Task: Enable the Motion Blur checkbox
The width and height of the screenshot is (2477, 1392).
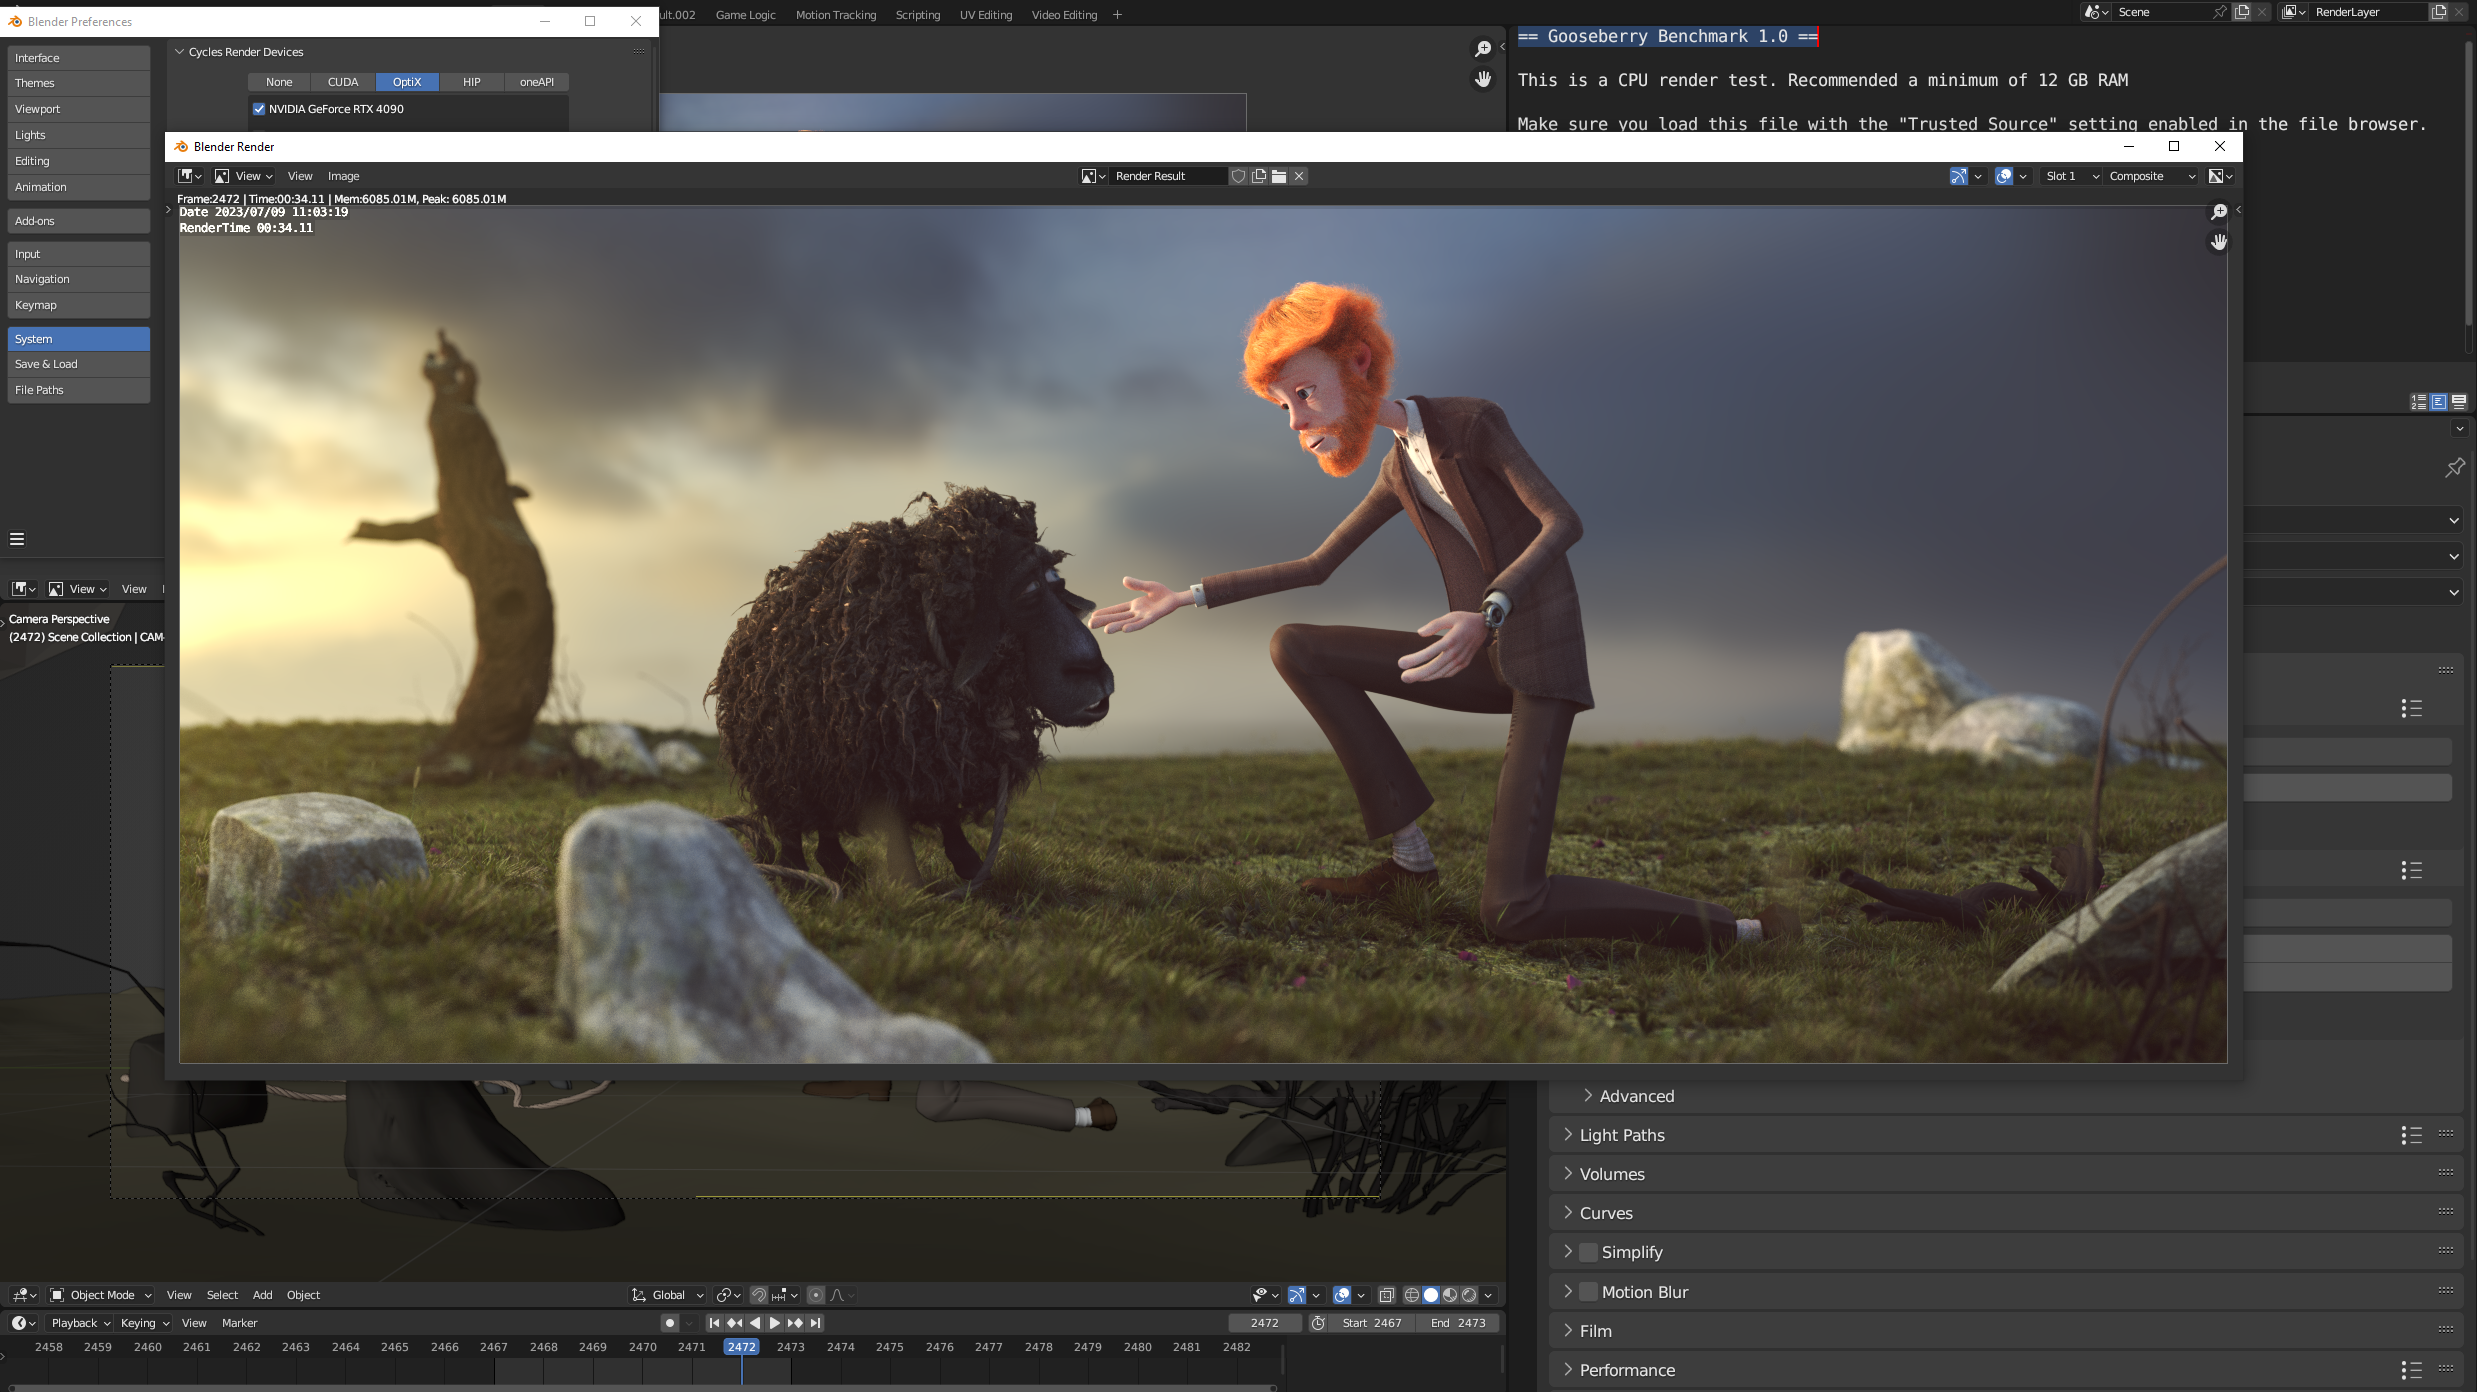Action: (1588, 1292)
